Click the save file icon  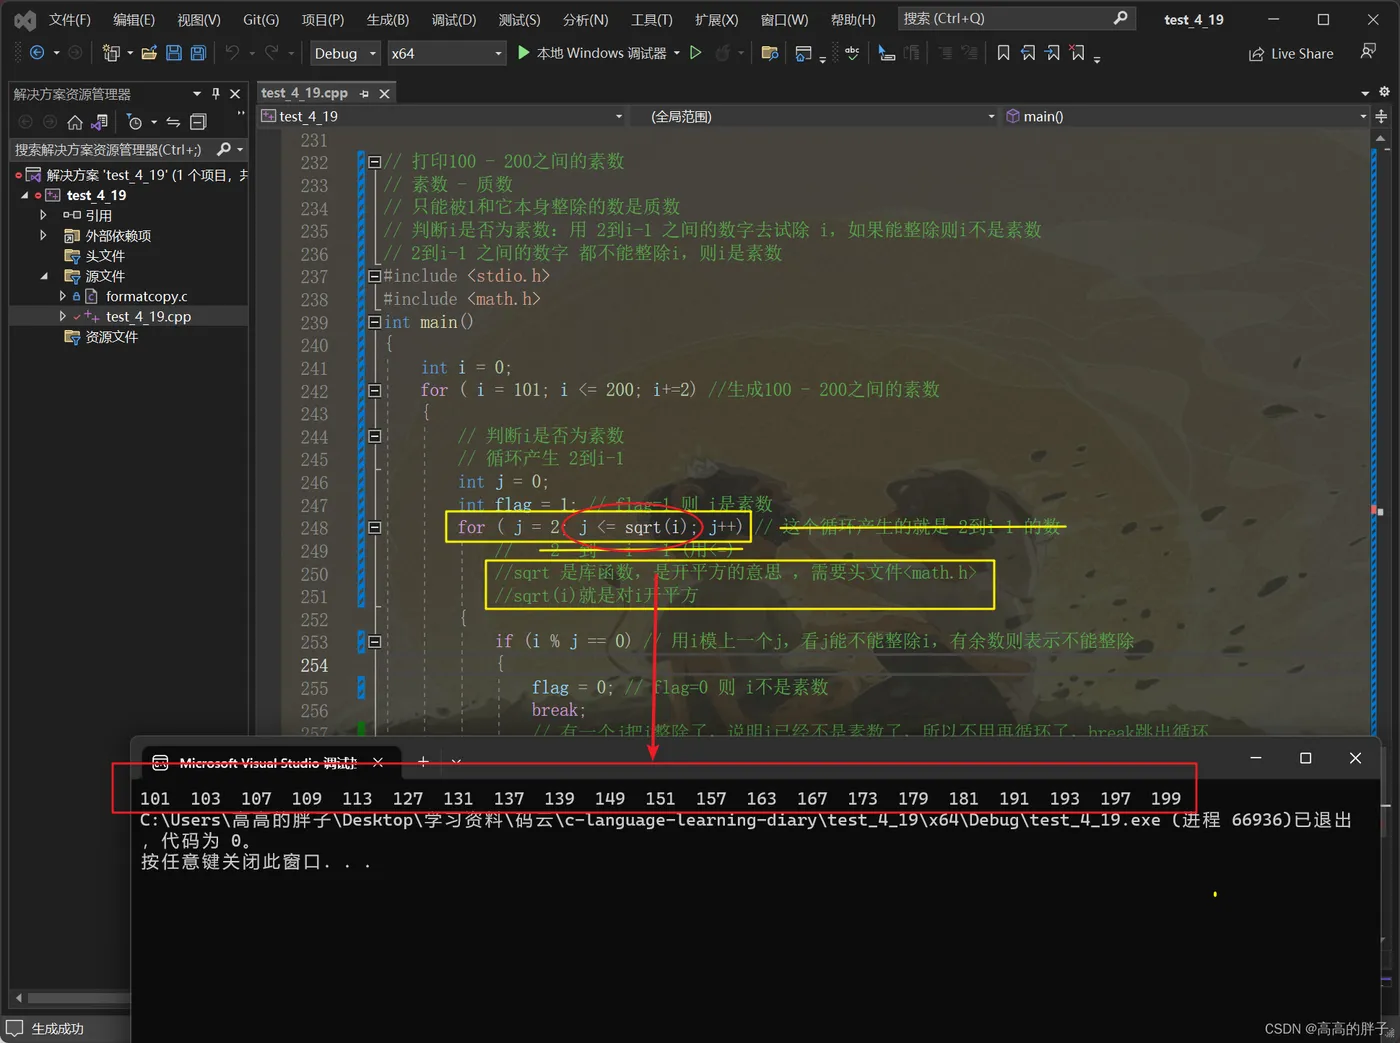pyautogui.click(x=174, y=53)
